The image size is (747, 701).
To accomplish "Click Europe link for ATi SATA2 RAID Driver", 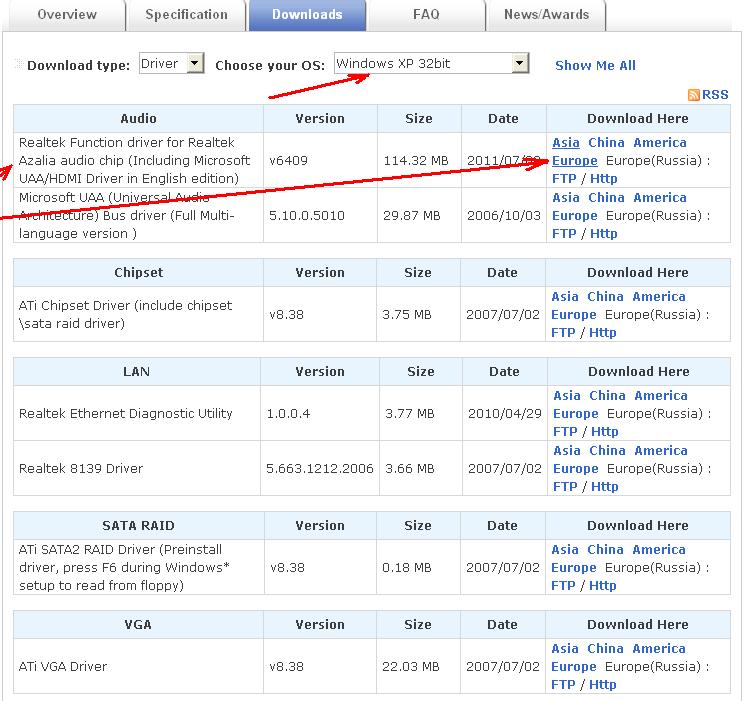I will point(574,568).
